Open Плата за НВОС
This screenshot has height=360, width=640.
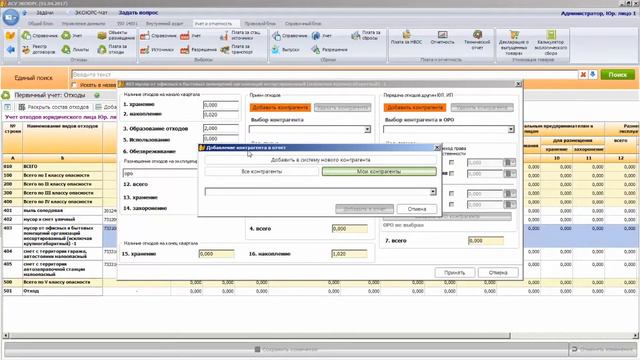click(x=406, y=38)
